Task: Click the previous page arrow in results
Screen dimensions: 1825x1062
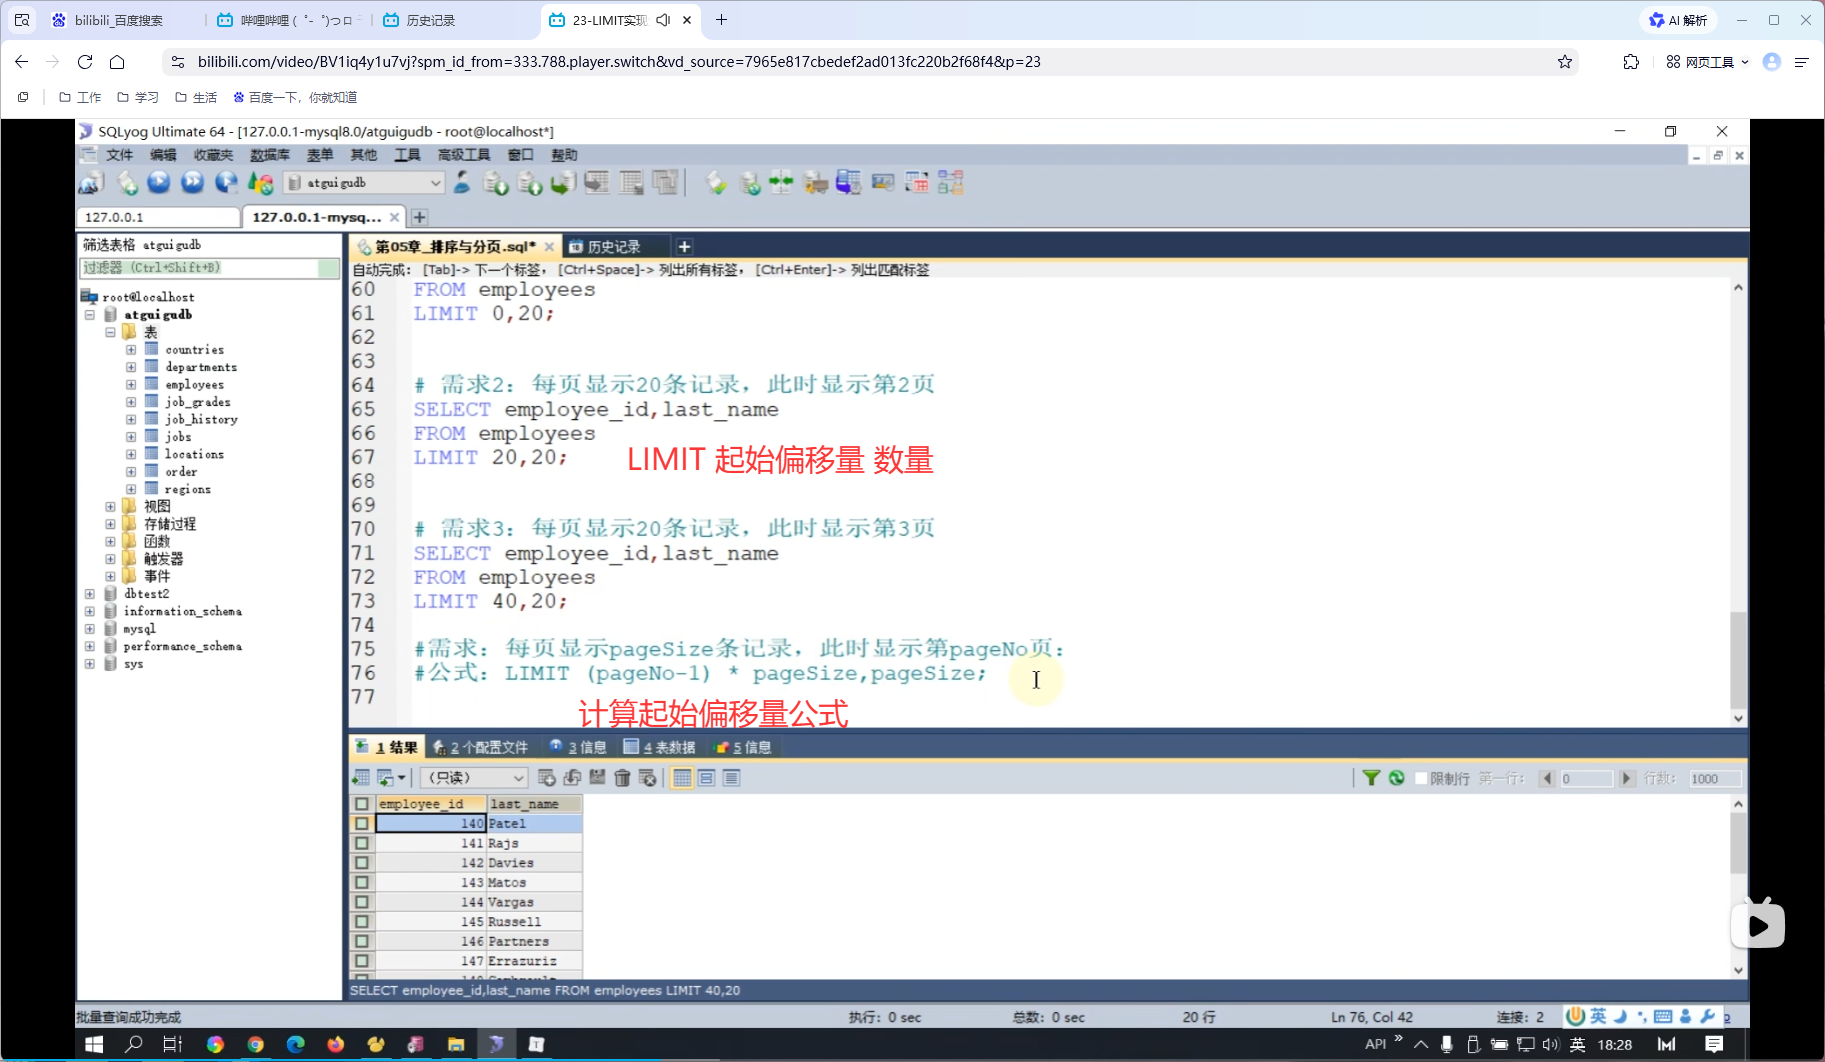Action: tap(1547, 778)
